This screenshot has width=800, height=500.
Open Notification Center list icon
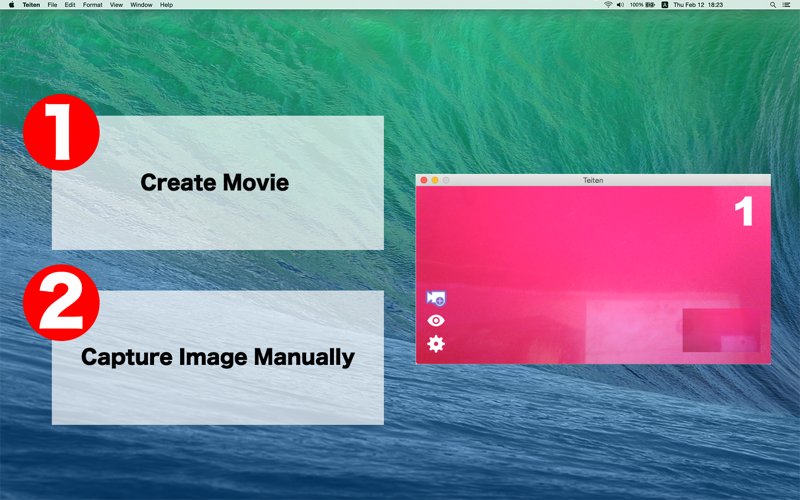pyautogui.click(x=787, y=5)
